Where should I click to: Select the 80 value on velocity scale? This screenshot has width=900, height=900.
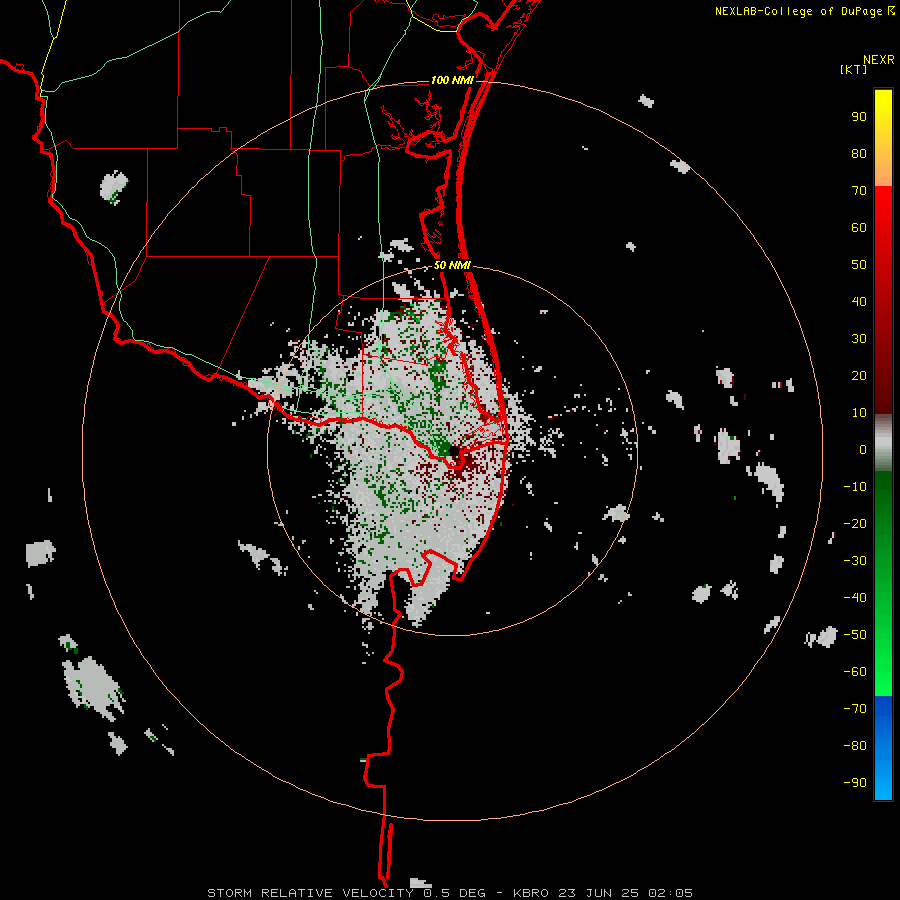pyautogui.click(x=859, y=154)
